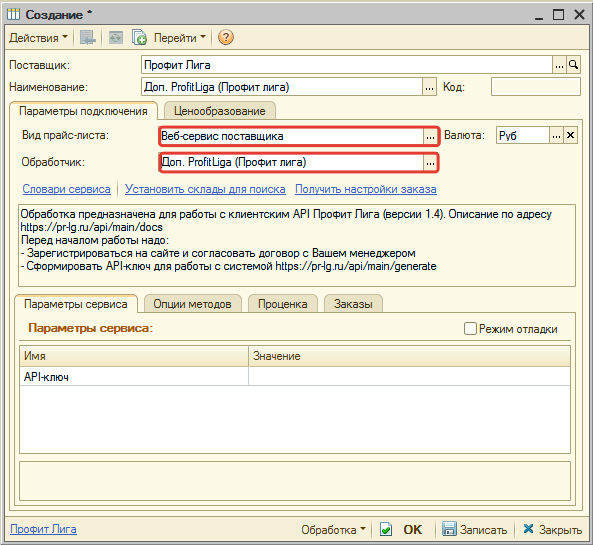This screenshot has width=593, height=545.
Task: Expand the Перейти dropdown menu
Action: (180, 38)
